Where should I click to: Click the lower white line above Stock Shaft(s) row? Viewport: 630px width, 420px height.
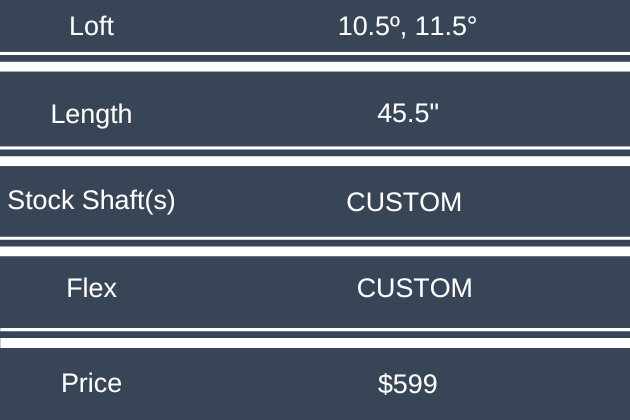click(315, 161)
